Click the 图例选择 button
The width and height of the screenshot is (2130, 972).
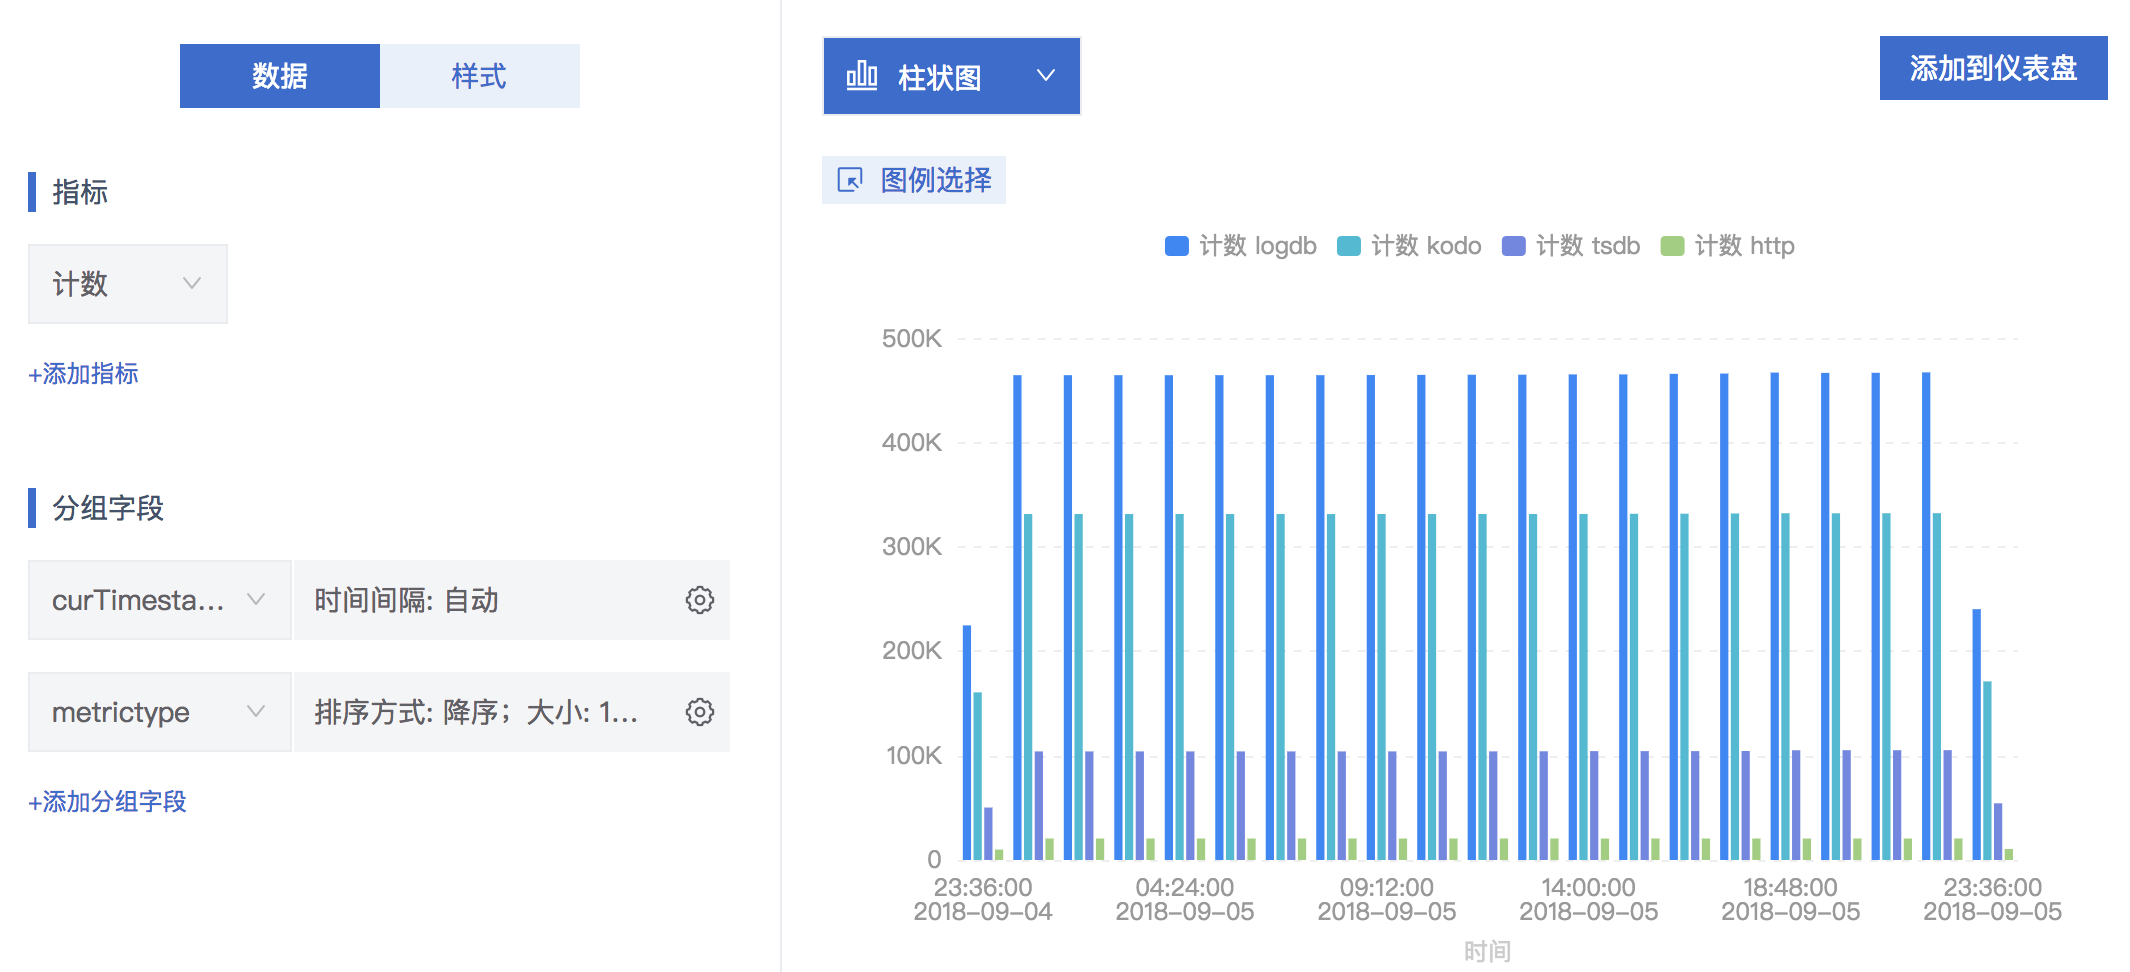coord(914,180)
